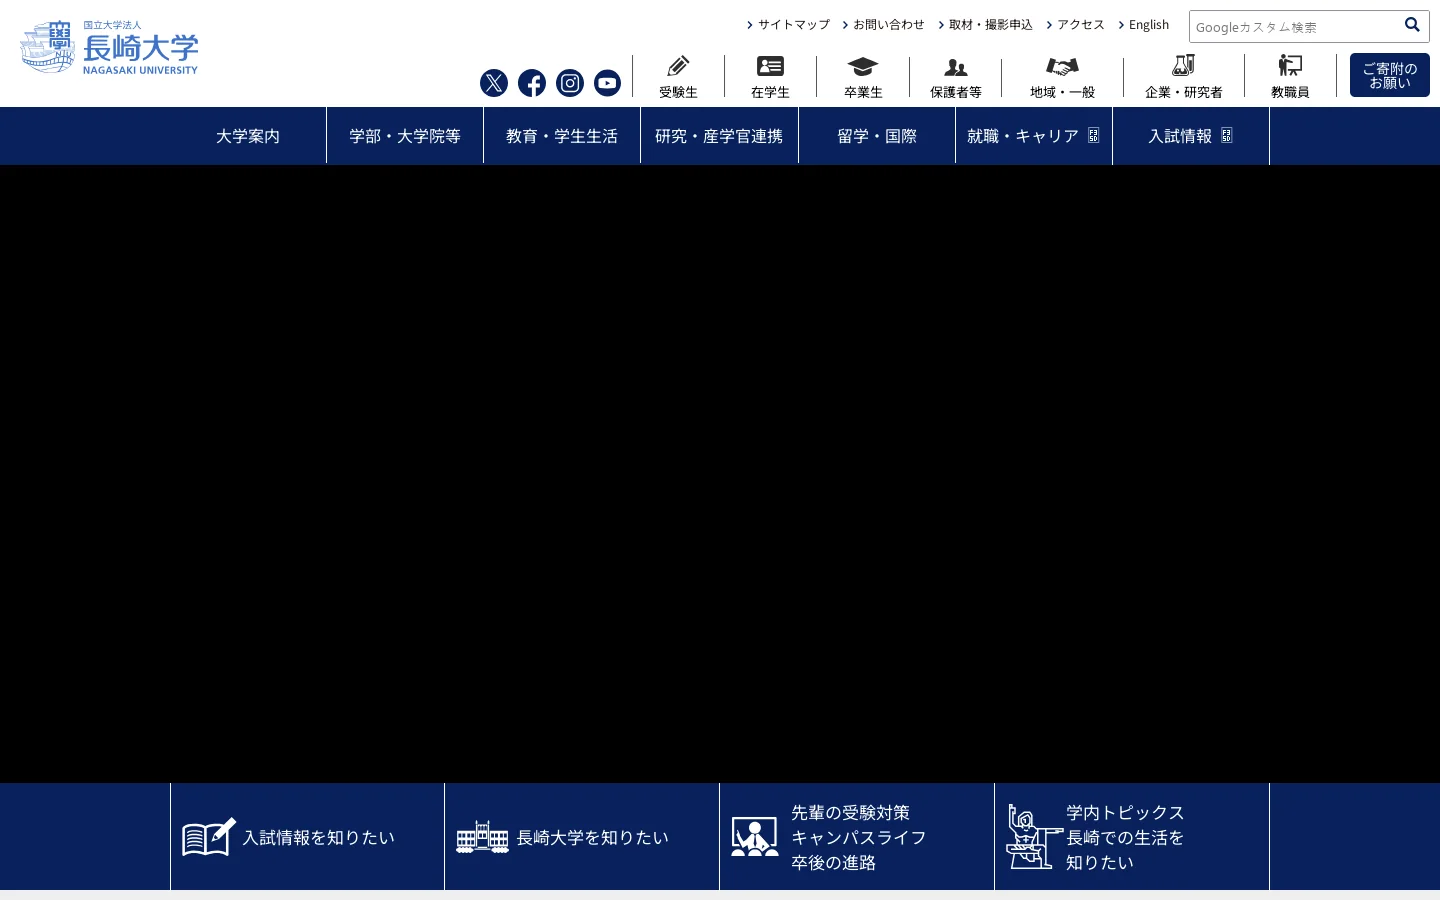Click the search magnifier icon
This screenshot has height=900, width=1440.
[1412, 25]
